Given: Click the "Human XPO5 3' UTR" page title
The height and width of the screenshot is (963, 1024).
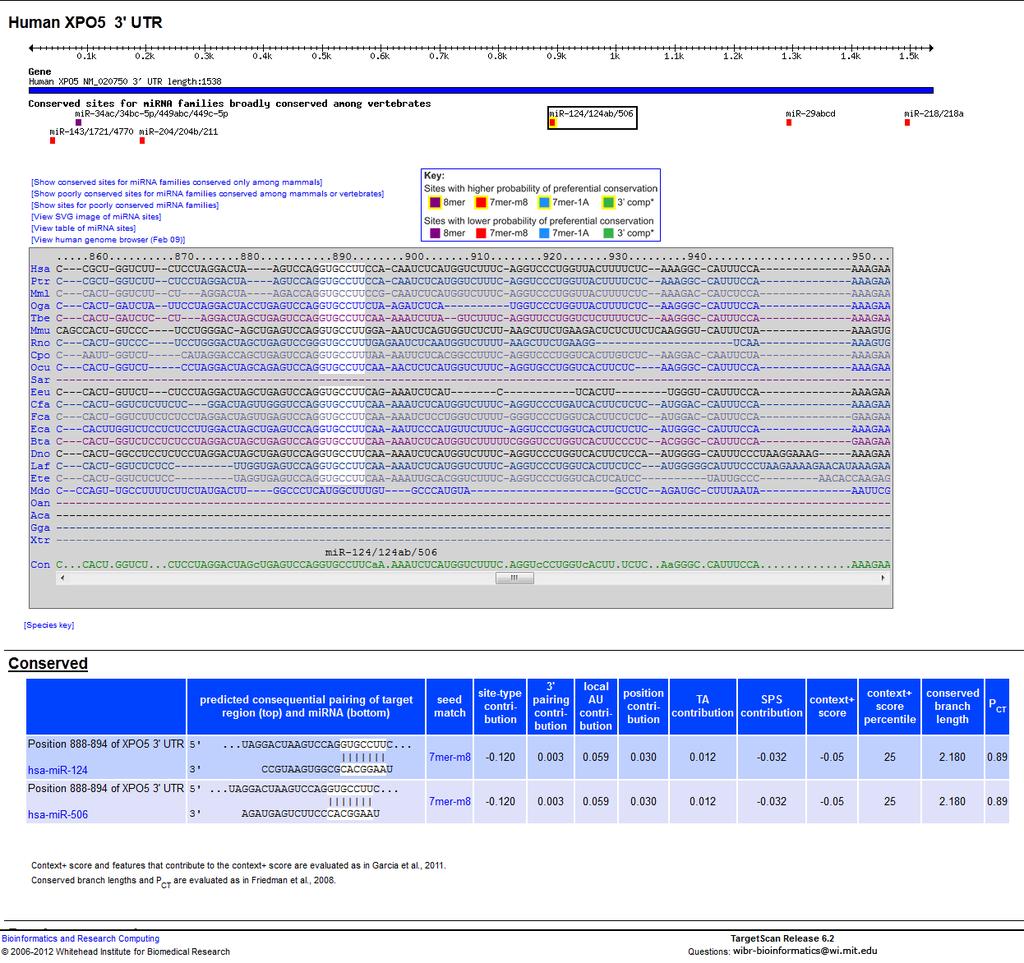Looking at the screenshot, I should pyautogui.click(x=85, y=23).
